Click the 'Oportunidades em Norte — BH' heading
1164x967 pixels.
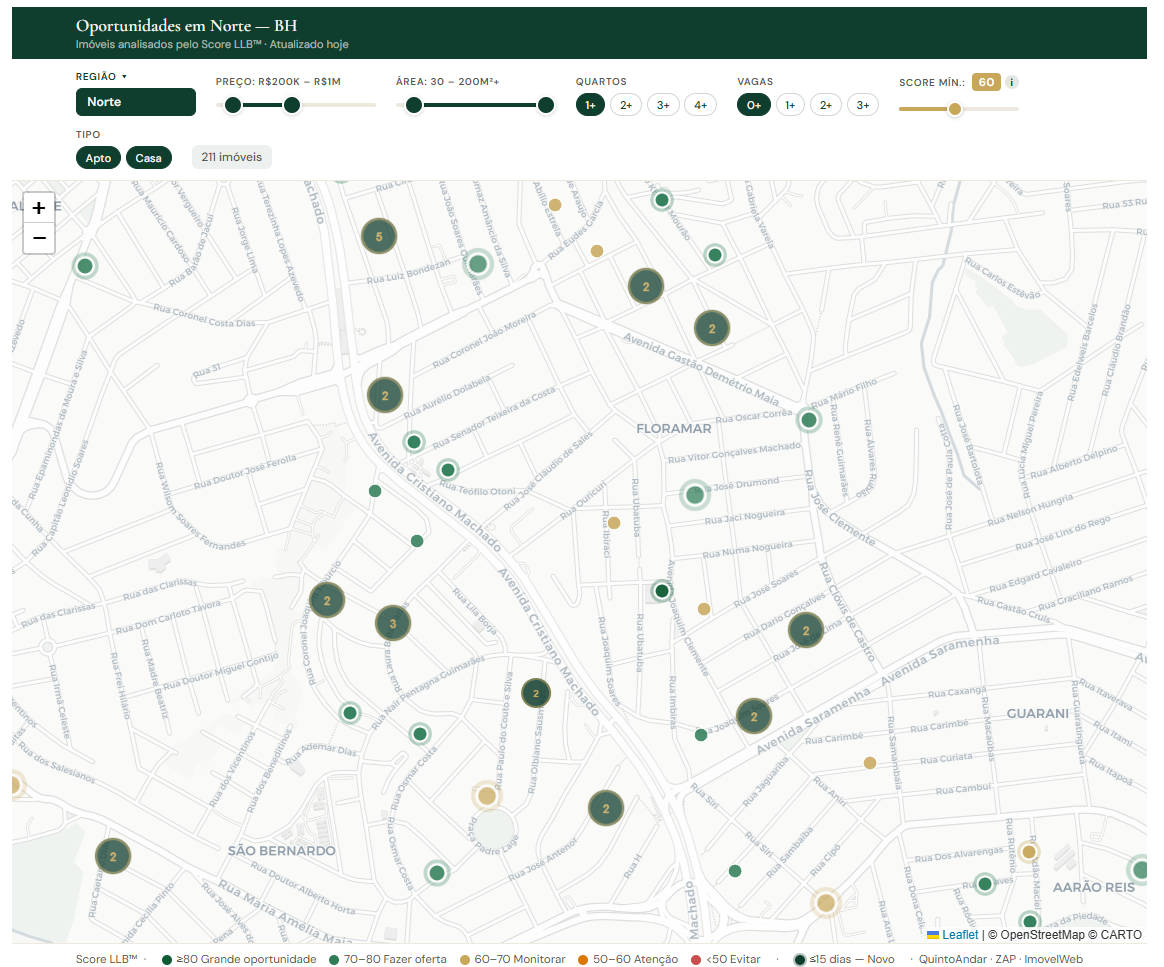(186, 26)
